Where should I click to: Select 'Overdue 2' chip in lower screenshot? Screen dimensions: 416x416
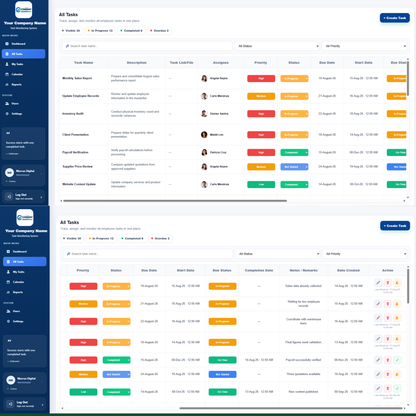(x=160, y=239)
